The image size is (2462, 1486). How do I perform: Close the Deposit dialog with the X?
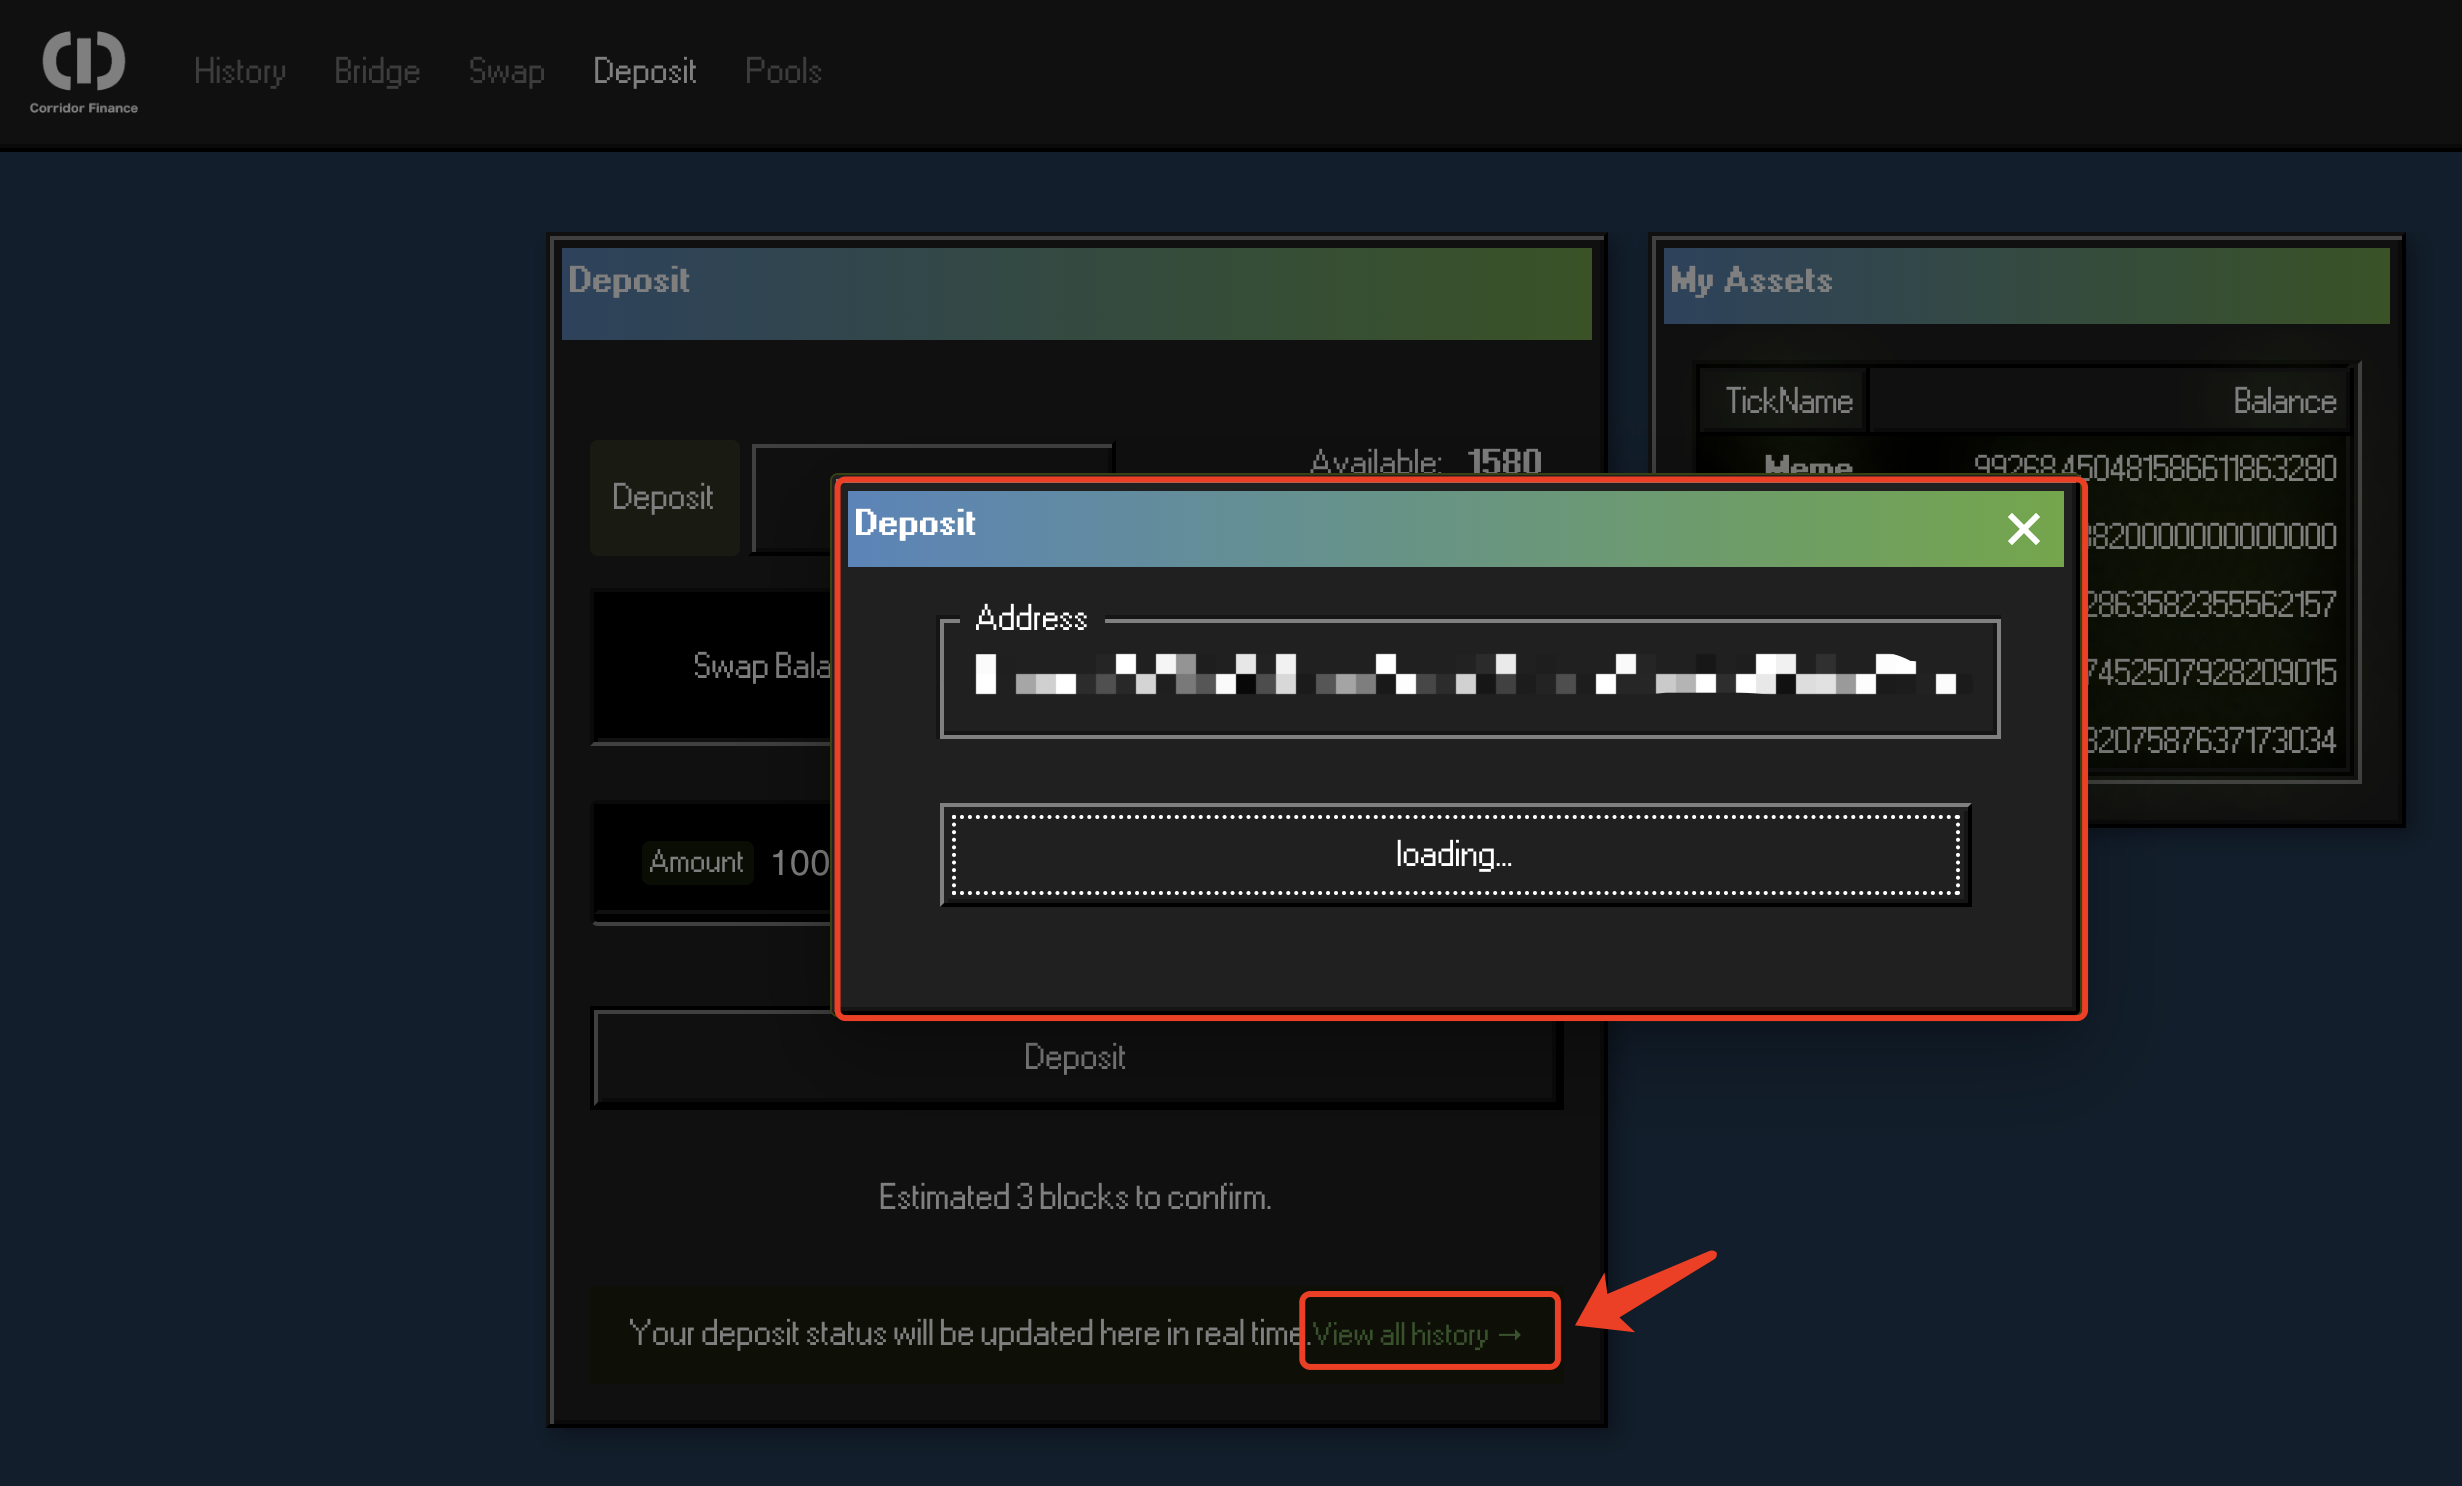[x=2023, y=528]
